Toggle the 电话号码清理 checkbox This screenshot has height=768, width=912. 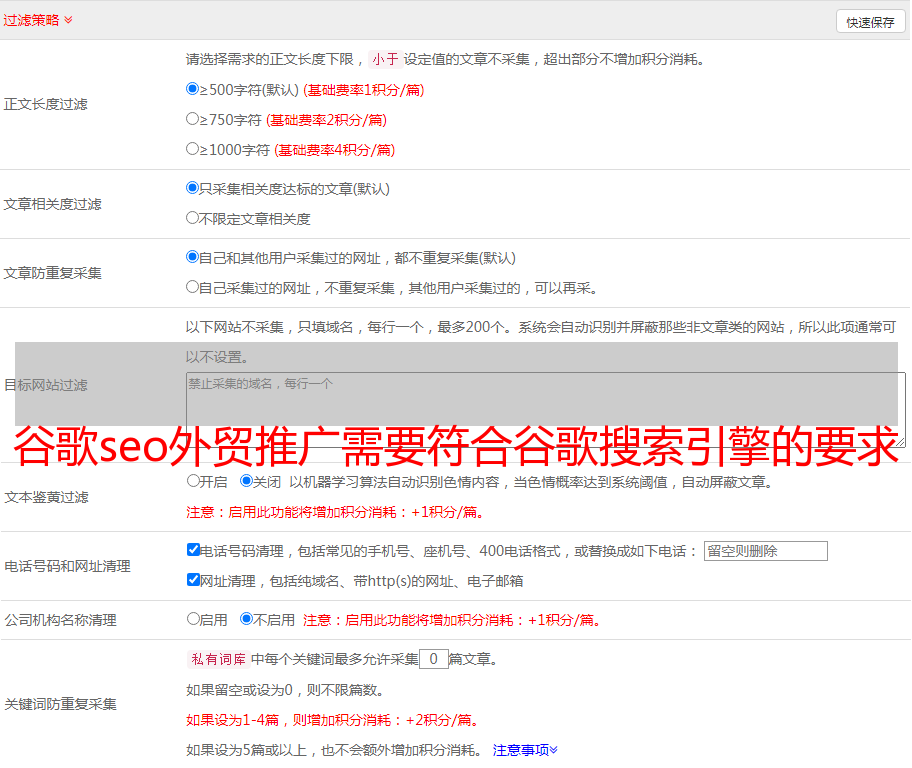point(194,550)
